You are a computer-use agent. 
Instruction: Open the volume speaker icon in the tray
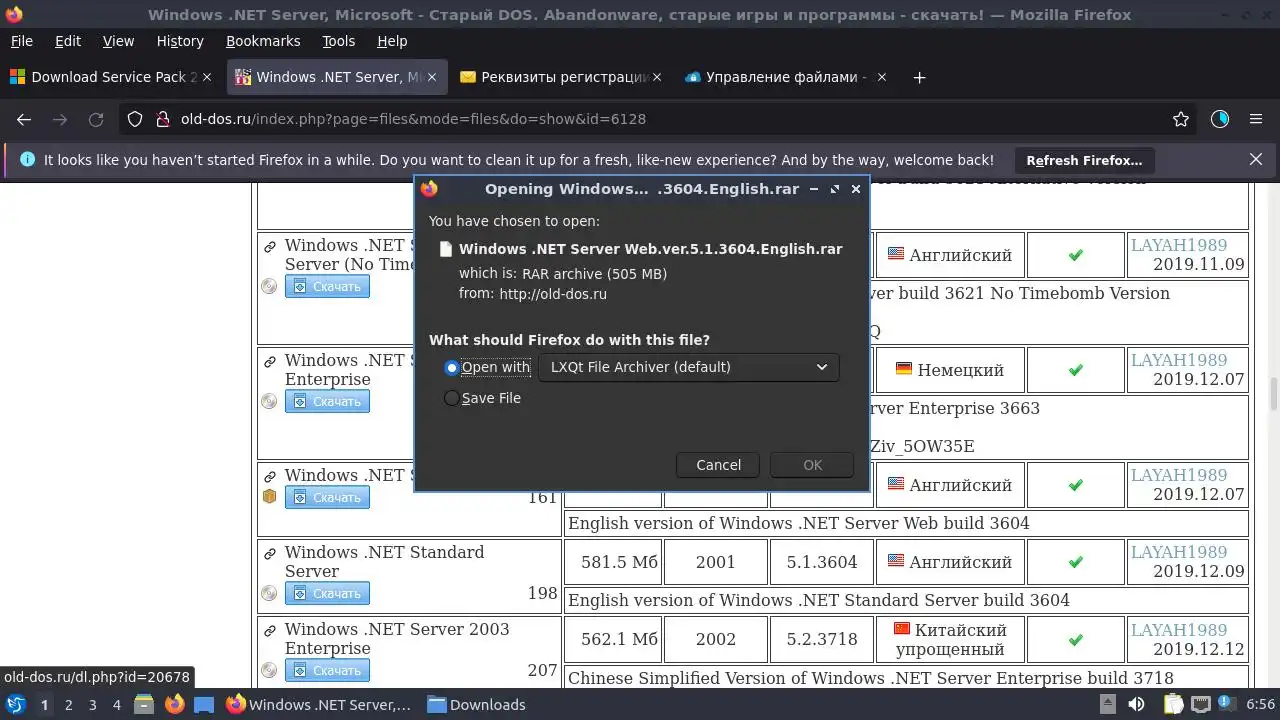pos(1136,705)
